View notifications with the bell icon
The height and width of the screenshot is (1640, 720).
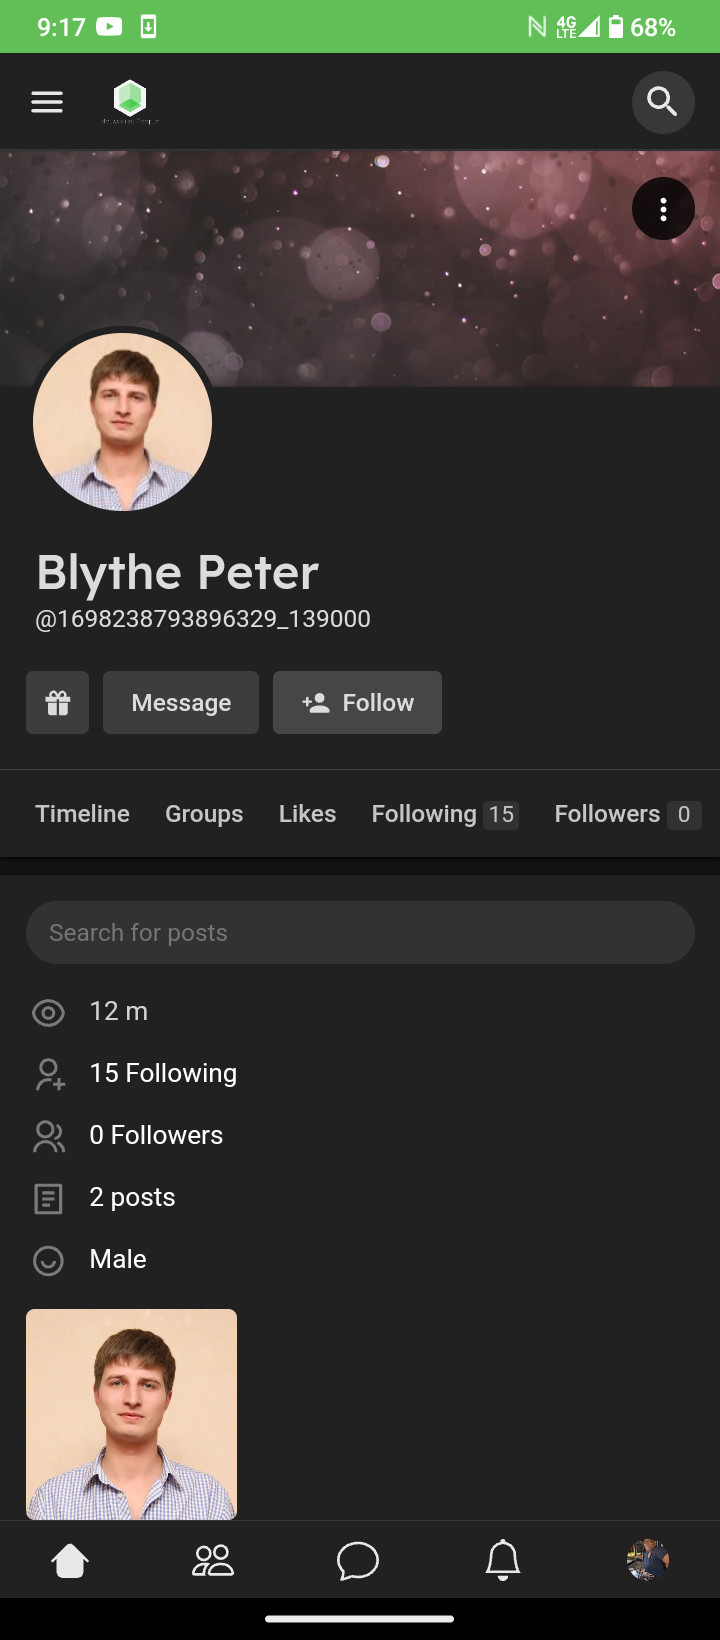coord(503,1560)
